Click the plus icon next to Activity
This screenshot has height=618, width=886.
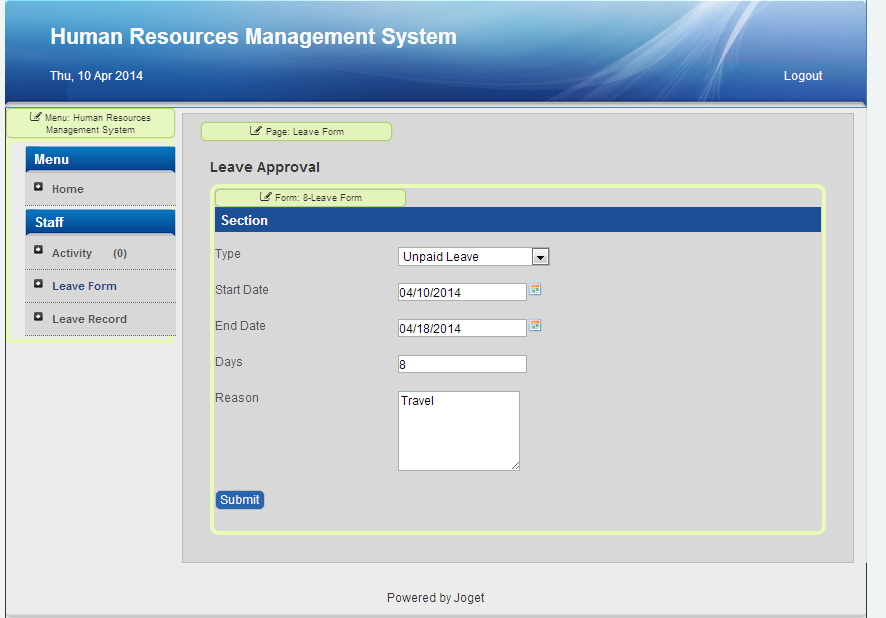pos(38,250)
